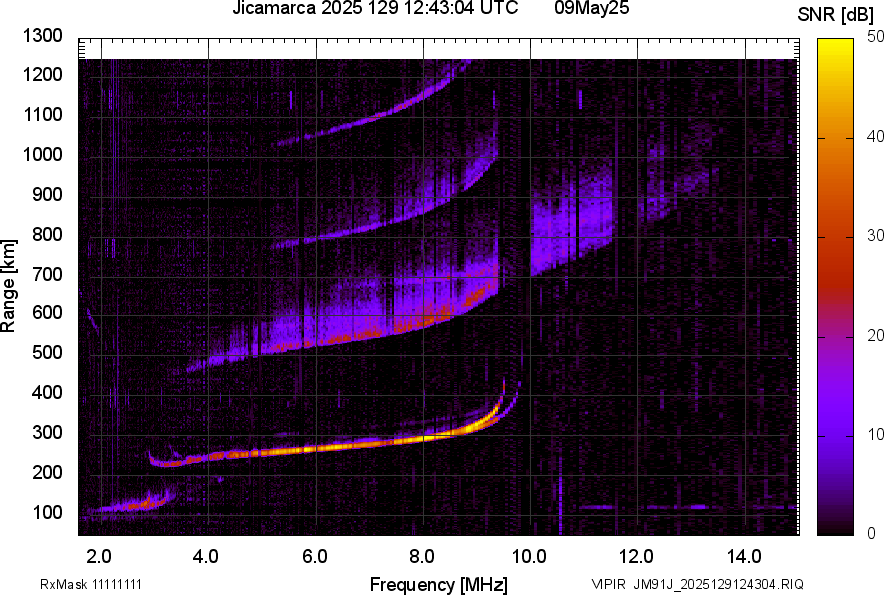Screen dimensions: 884x595
Task: Click the VIPIR JM91J file name text
Action: coord(697,584)
